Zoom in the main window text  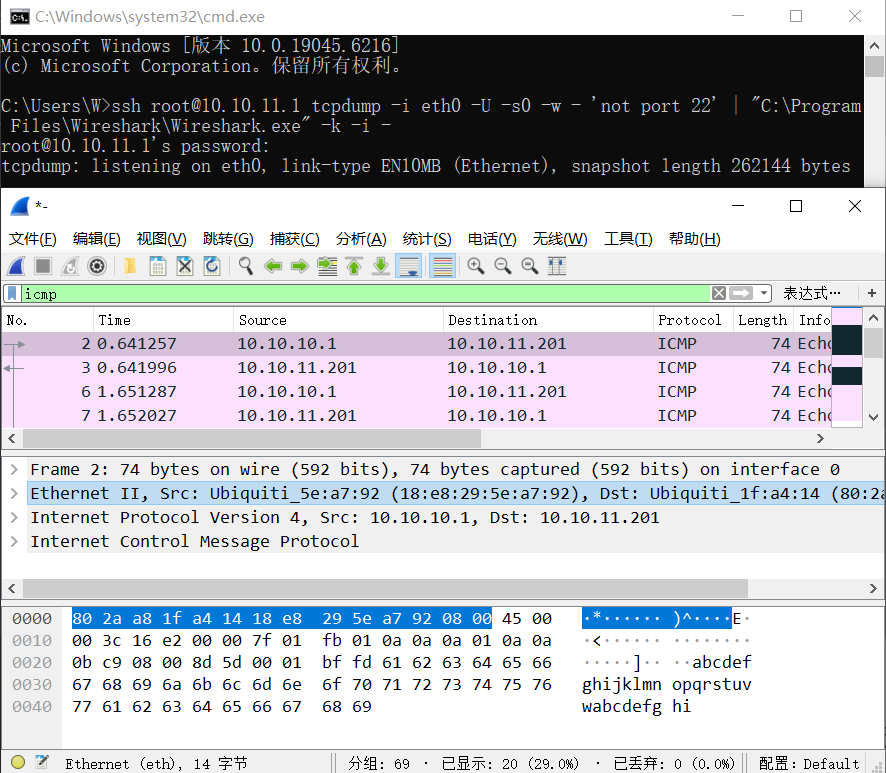476,266
